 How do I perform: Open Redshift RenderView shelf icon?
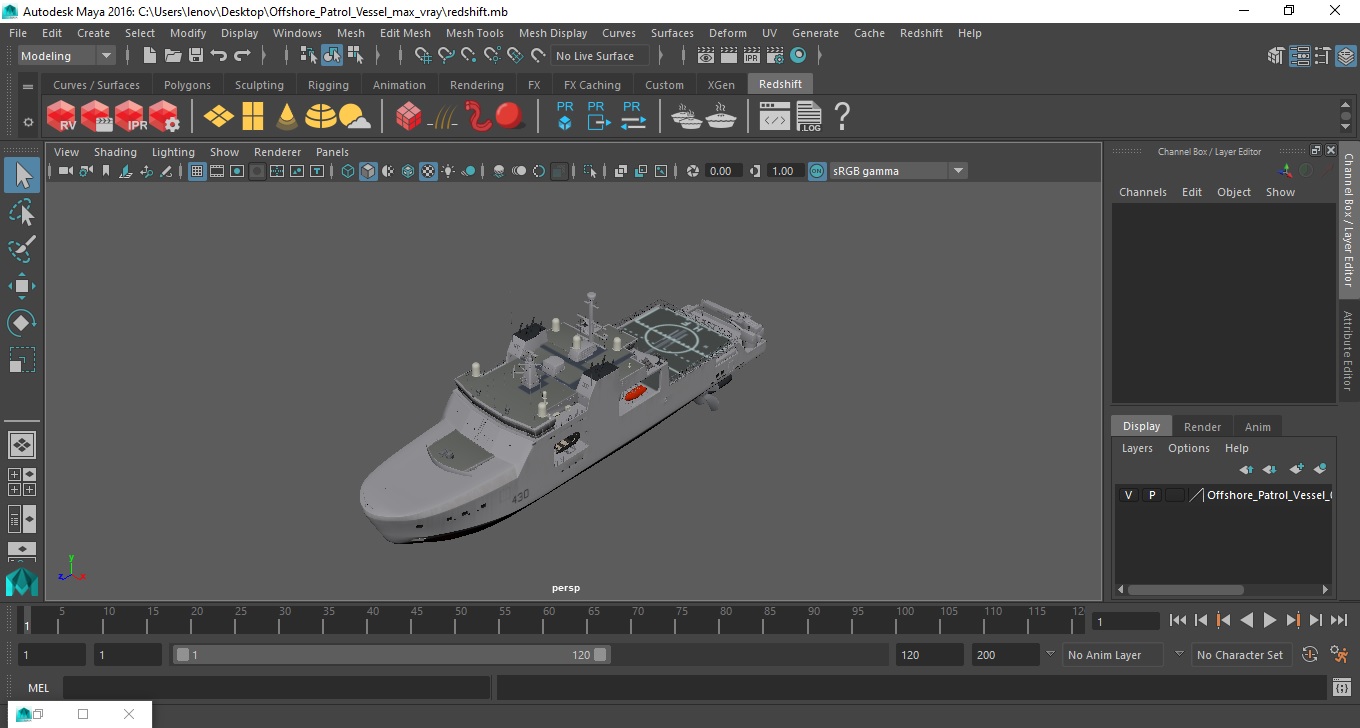point(62,117)
